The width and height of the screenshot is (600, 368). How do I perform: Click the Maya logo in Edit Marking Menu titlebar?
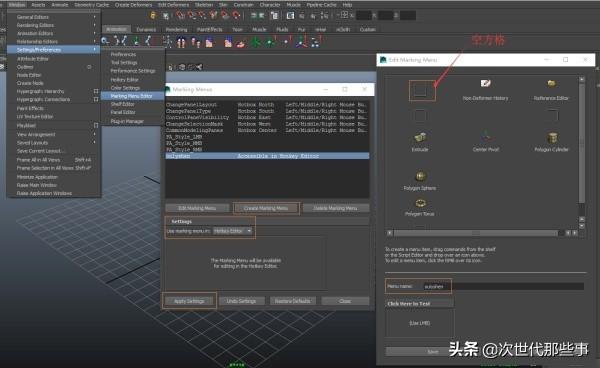pyautogui.click(x=383, y=60)
